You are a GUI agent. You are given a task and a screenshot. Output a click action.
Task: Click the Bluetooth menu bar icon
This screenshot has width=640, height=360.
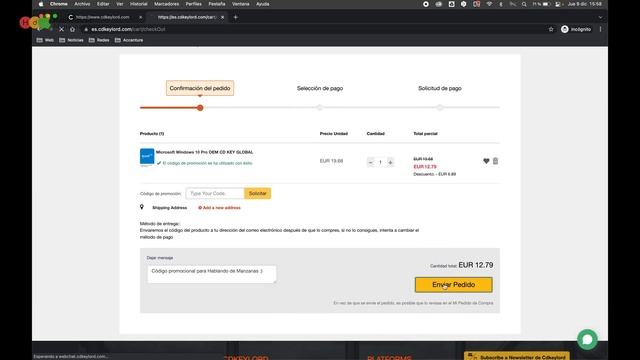tap(501, 4)
